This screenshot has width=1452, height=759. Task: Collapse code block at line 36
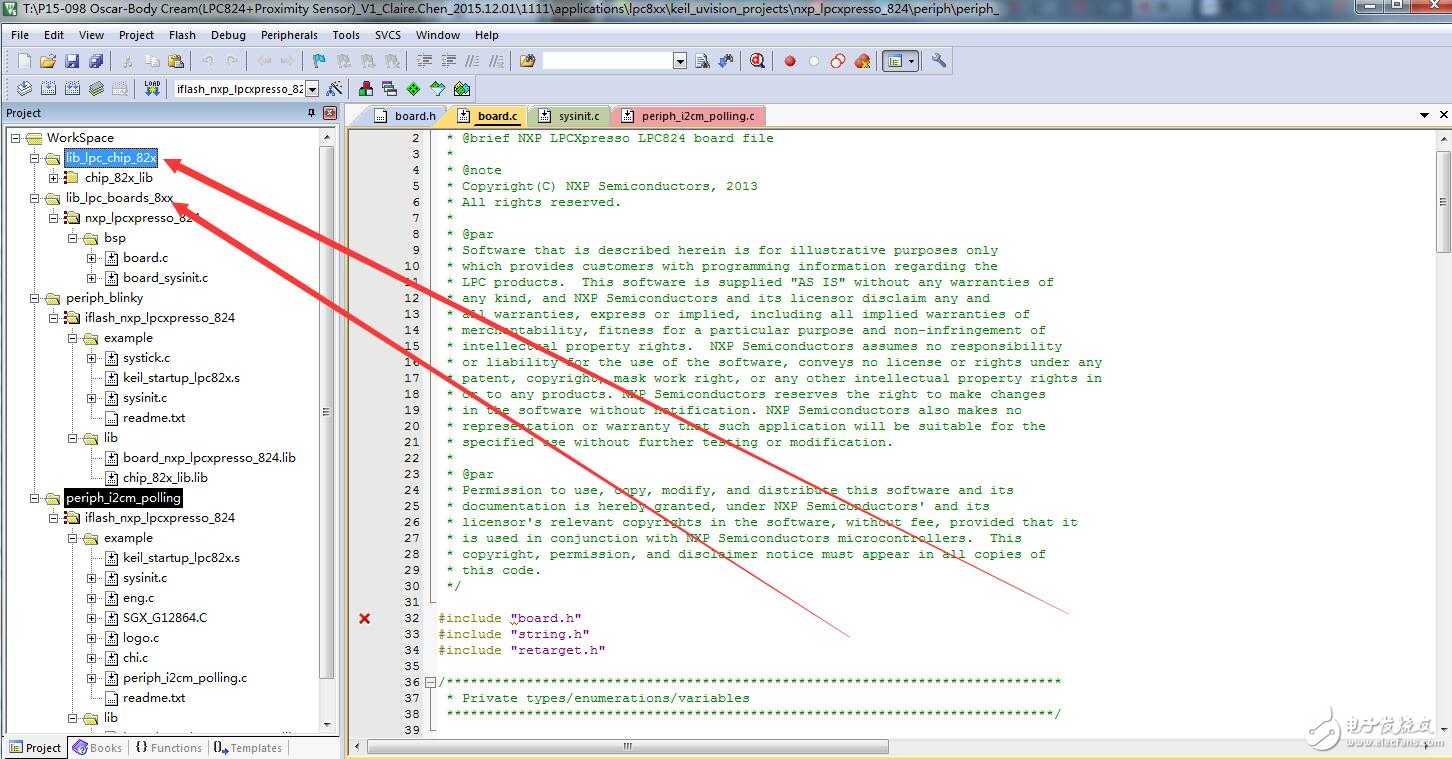click(430, 682)
